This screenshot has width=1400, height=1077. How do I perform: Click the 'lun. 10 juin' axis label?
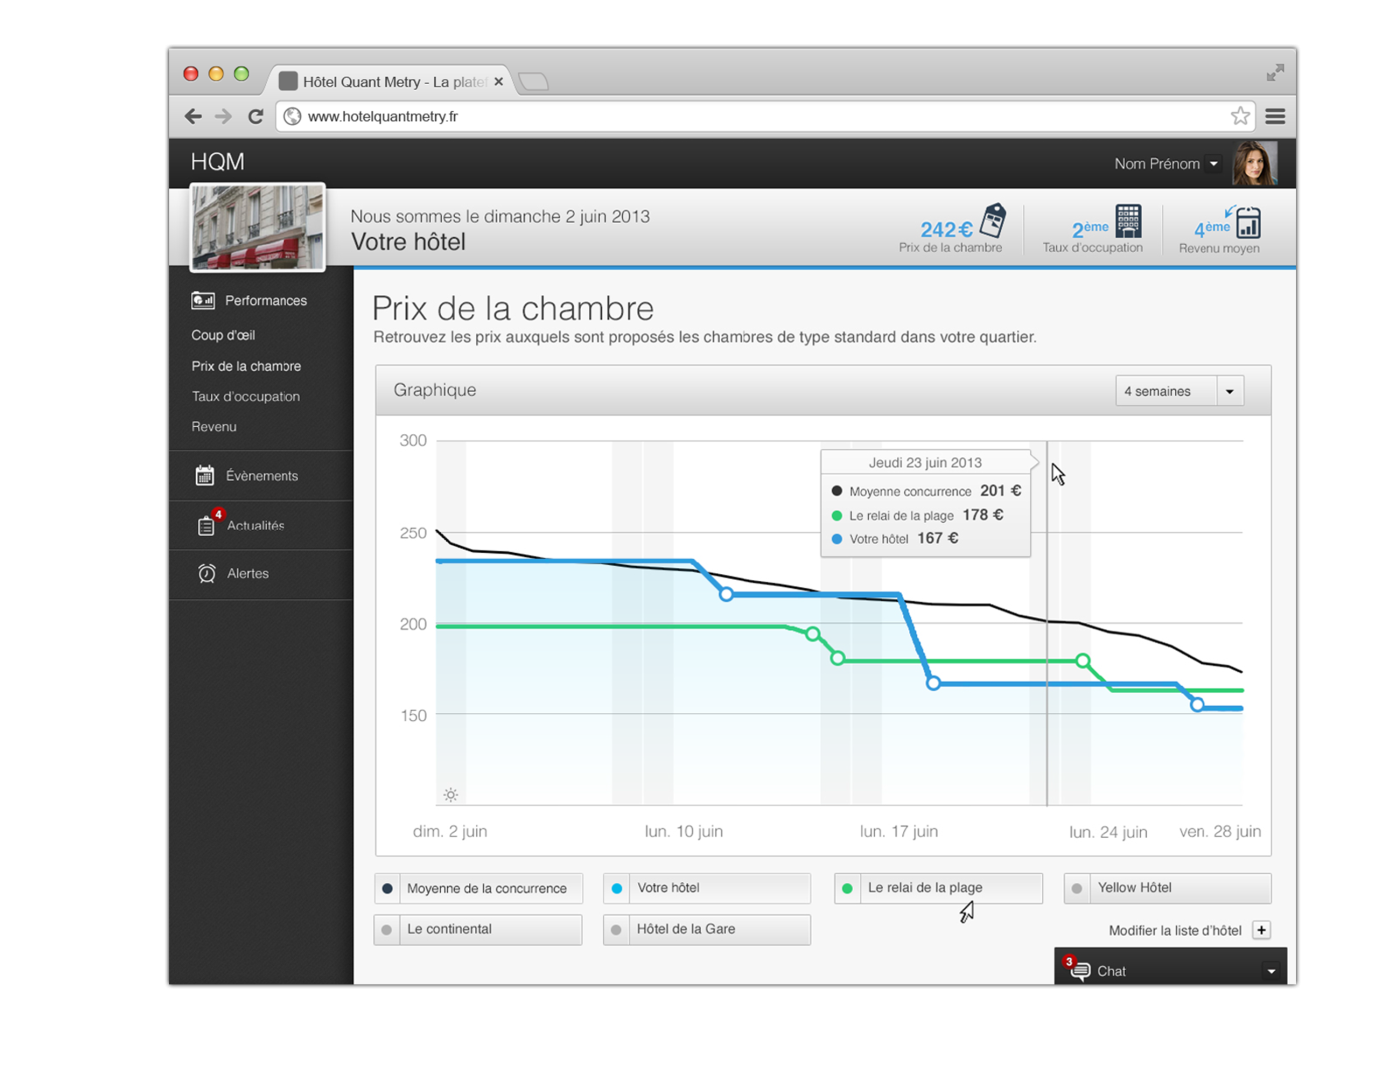tap(684, 831)
